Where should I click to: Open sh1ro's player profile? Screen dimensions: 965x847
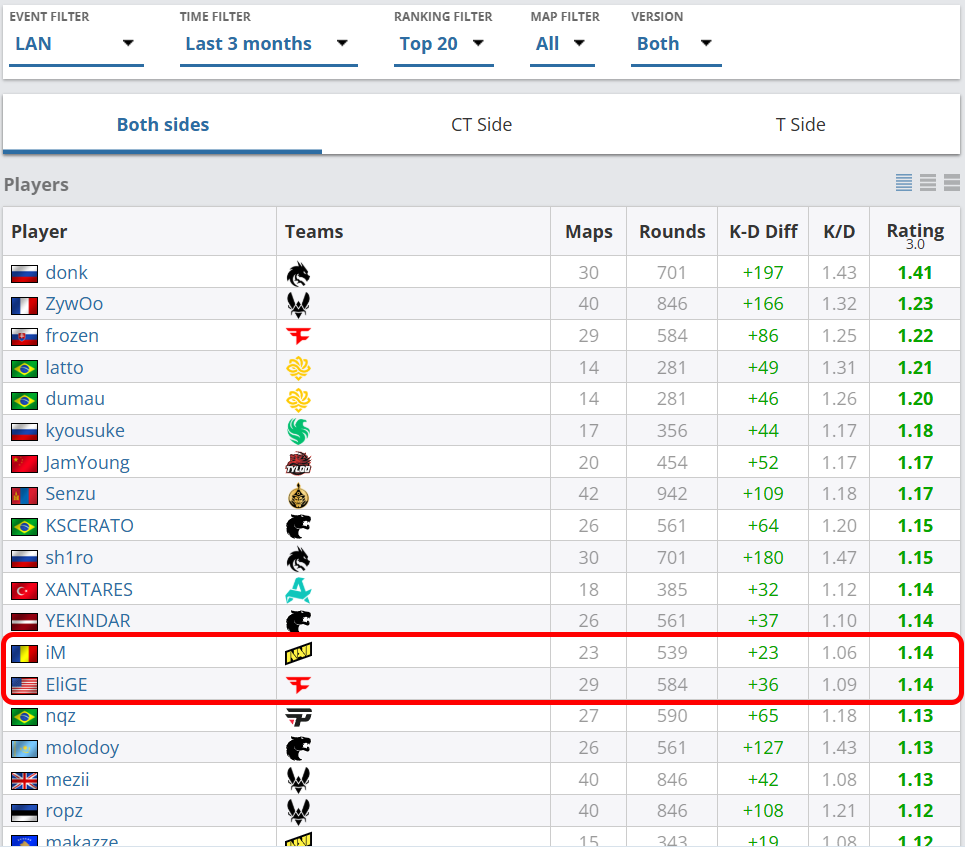point(69,558)
